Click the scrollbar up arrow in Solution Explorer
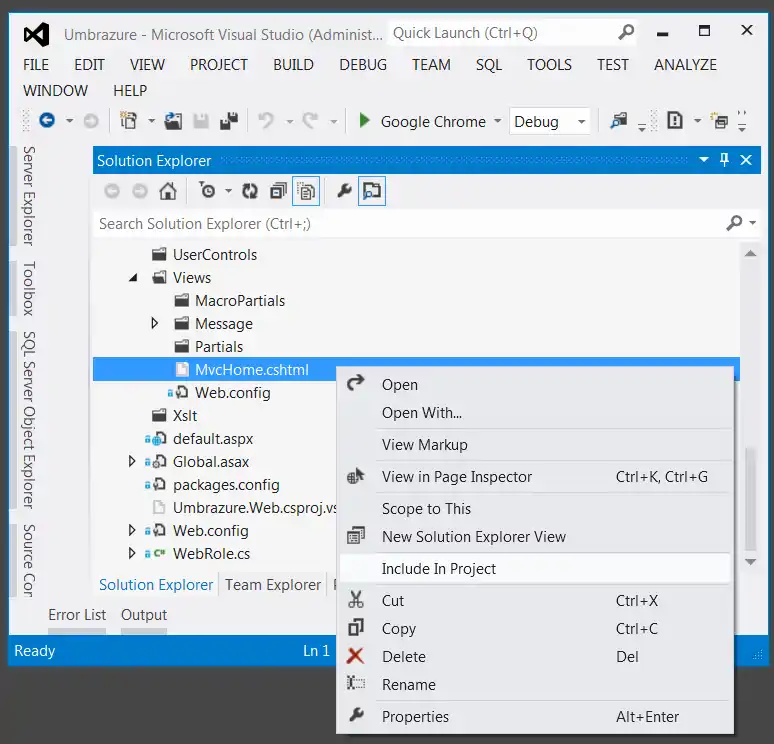Image resolution: width=774 pixels, height=744 pixels. [750, 253]
